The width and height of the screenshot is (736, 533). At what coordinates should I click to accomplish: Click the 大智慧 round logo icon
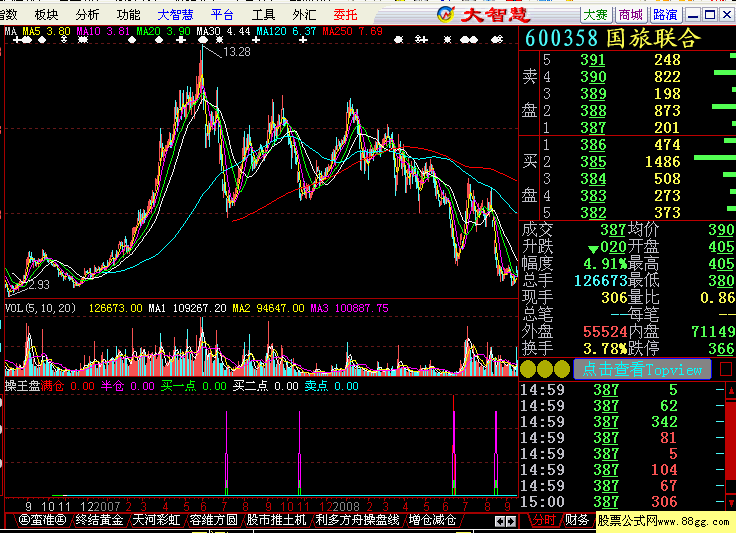tap(445, 15)
